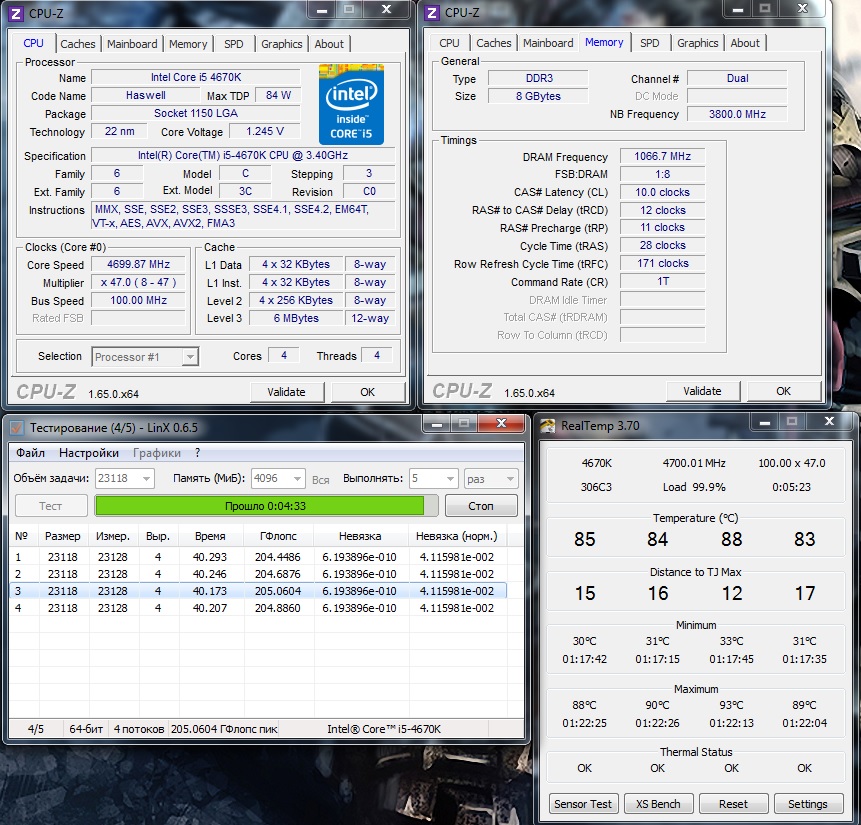The image size is (861, 825).
Task: Click the green LinX progress bar
Action: pos(259,506)
